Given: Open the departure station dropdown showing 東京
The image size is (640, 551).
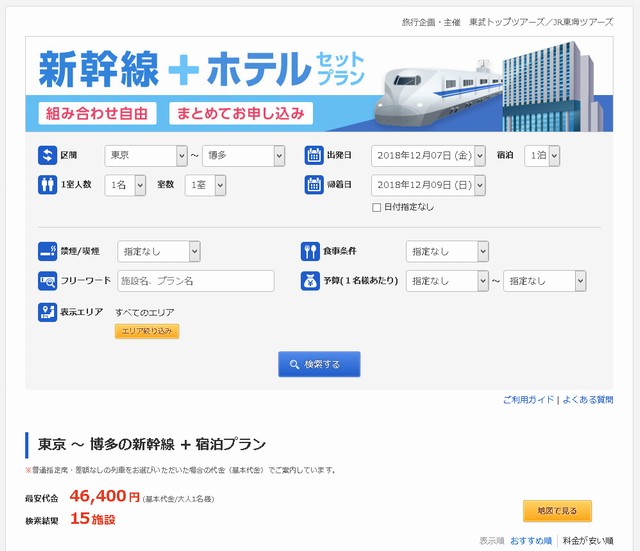Looking at the screenshot, I should (x=146, y=156).
